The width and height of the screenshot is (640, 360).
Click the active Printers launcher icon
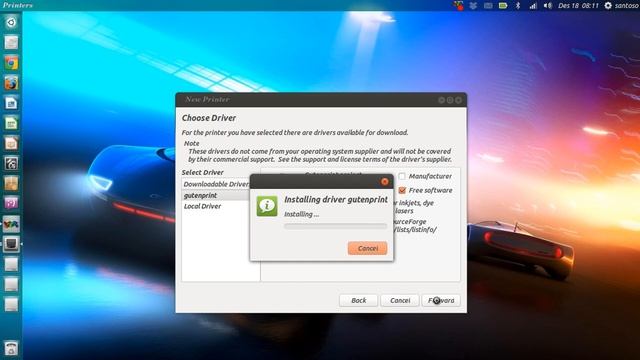click(x=11, y=244)
